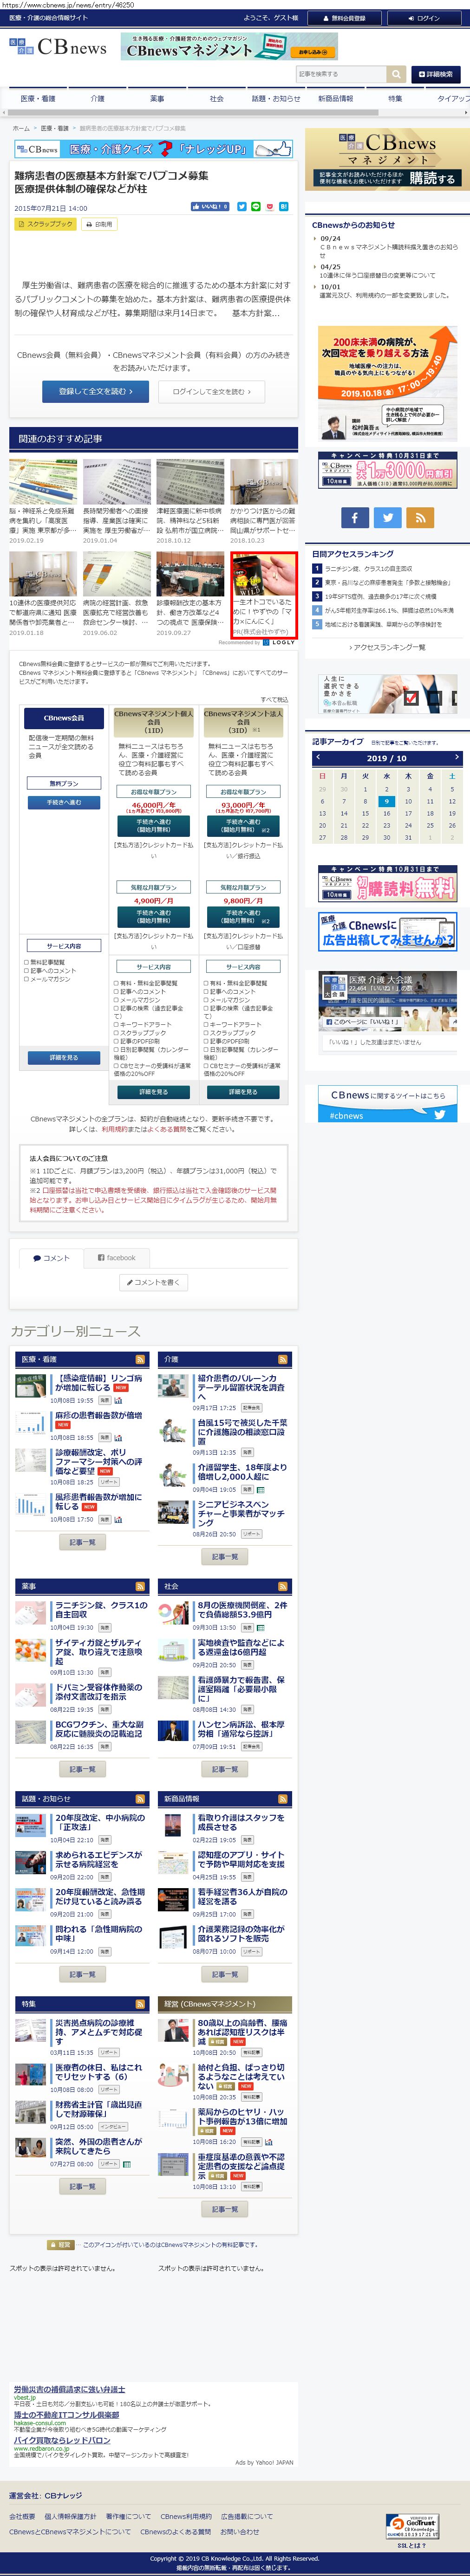This screenshot has width=470, height=2576.
Task: Open 介護 in navigation bar
Action: [x=97, y=99]
